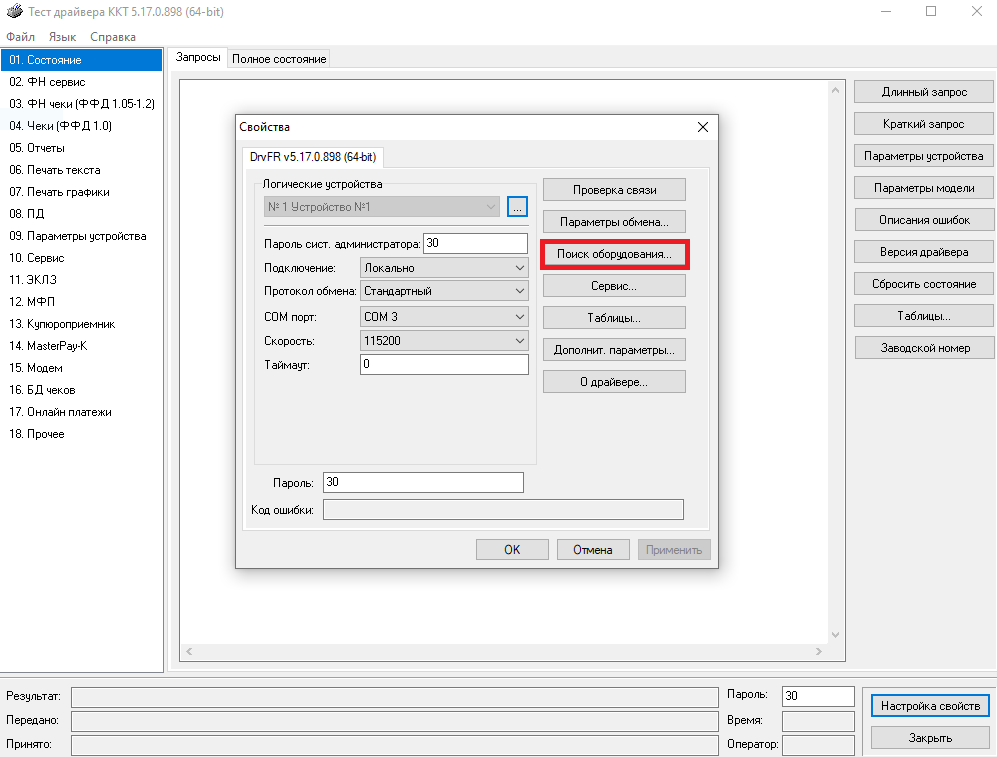This screenshot has width=997, height=757.
Task: Click the Поиск оборудования button
Action: (614, 255)
